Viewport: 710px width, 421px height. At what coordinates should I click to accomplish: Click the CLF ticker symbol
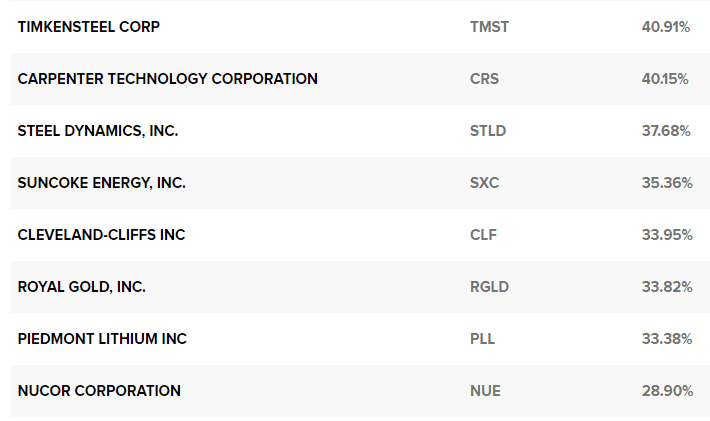click(483, 235)
